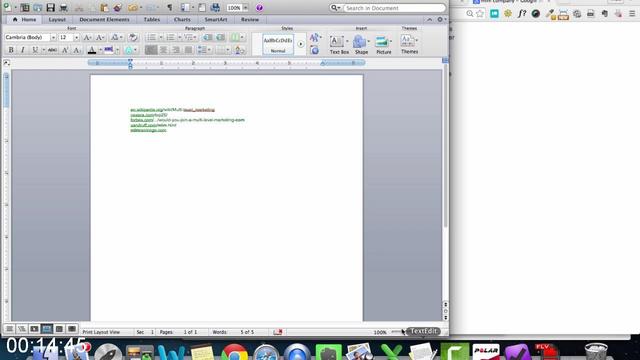Open font size 12 dropdown
This screenshot has width=640, height=360.
tap(76, 38)
